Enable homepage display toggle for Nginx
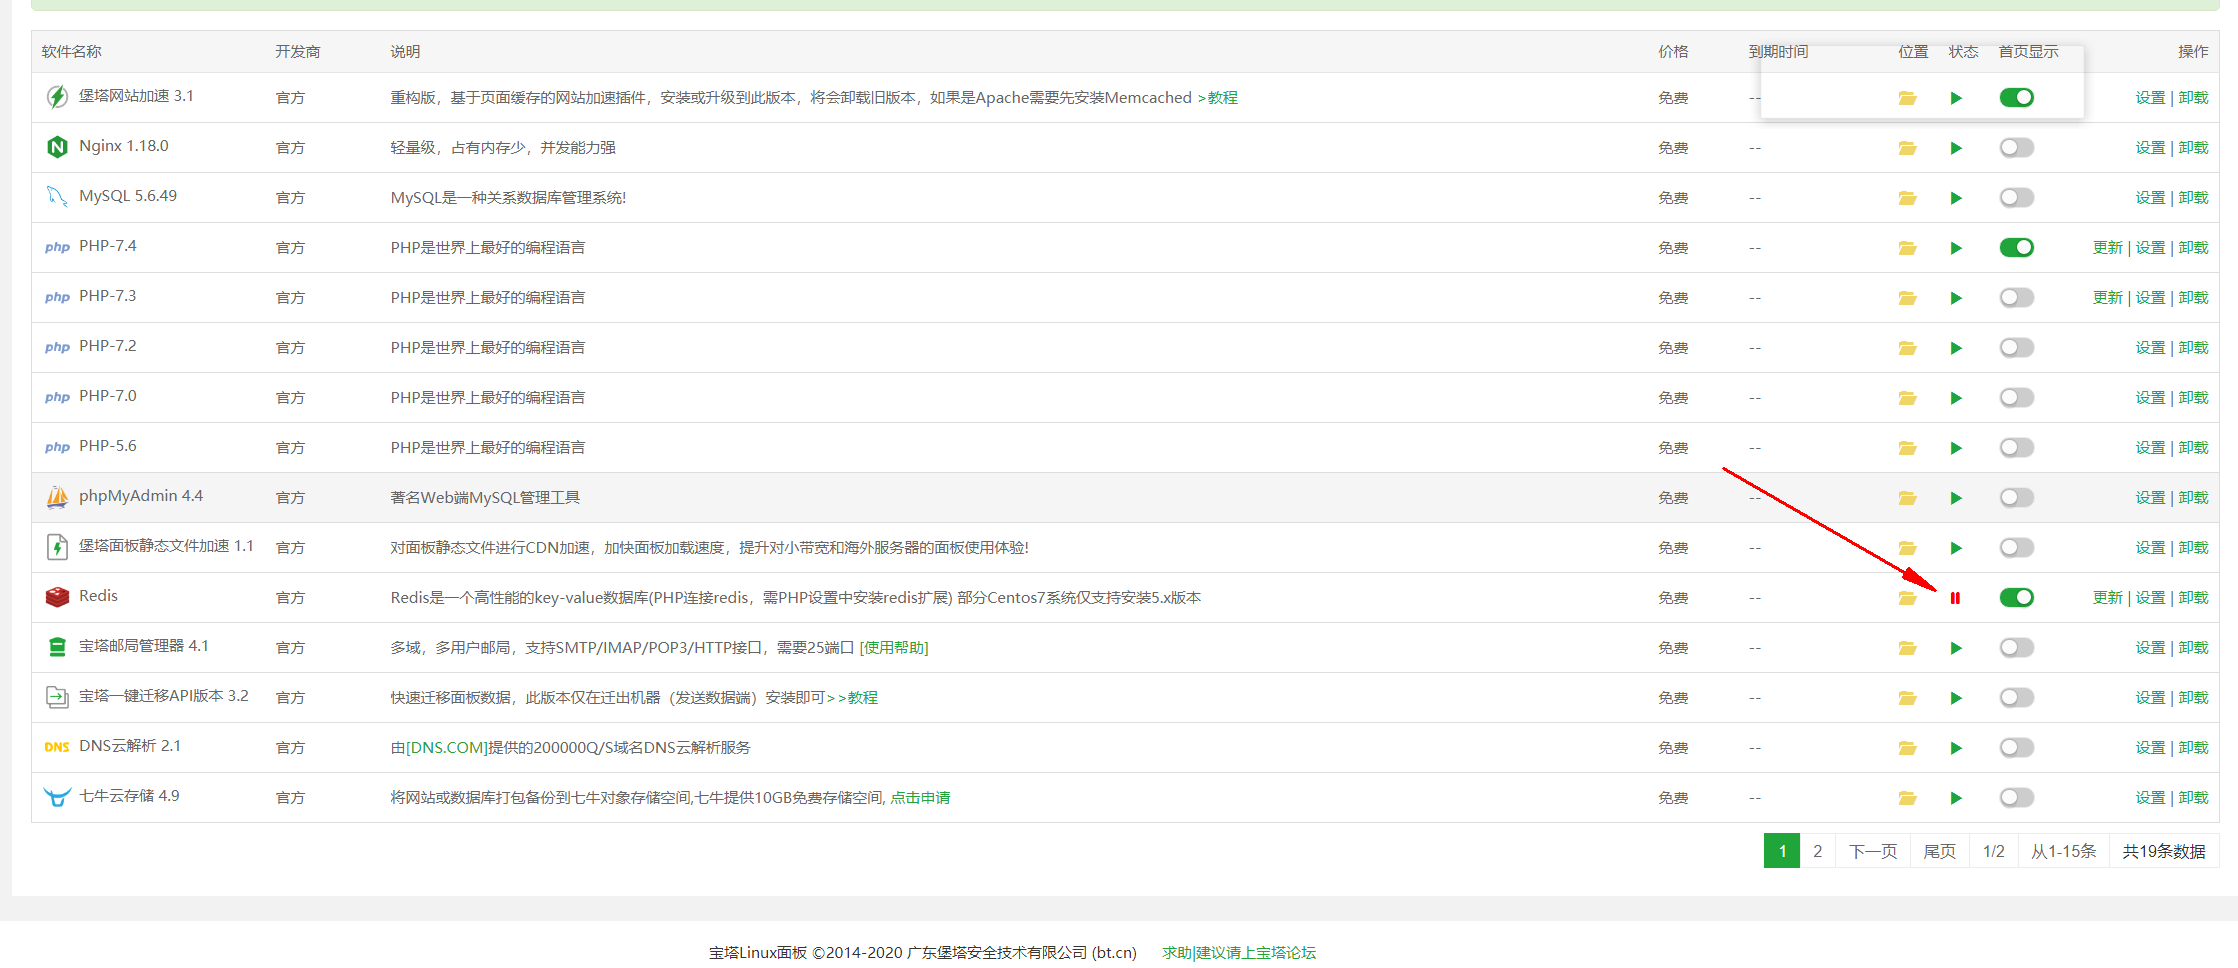2238x968 pixels. click(2016, 147)
